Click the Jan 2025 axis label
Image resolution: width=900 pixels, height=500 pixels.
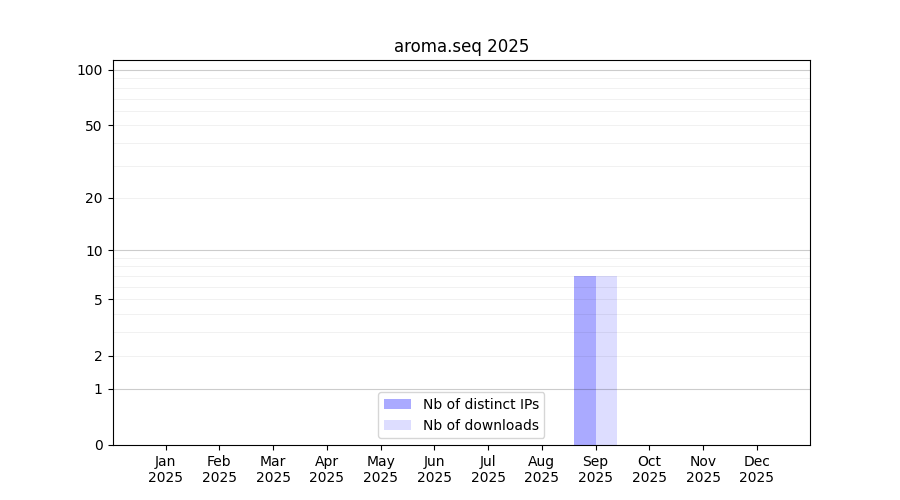click(165, 469)
